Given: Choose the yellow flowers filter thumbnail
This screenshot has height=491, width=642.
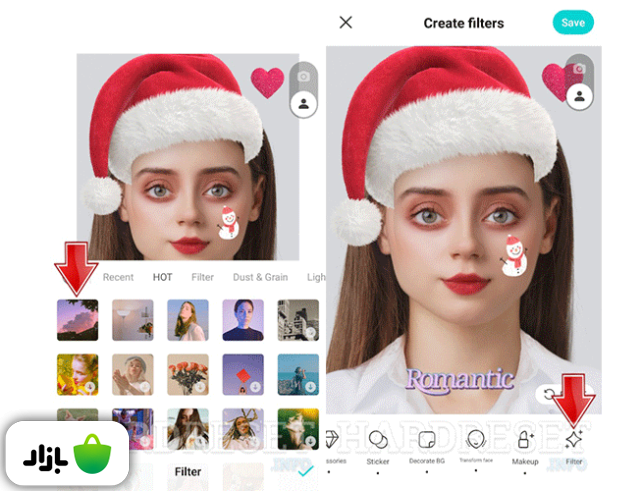Looking at the screenshot, I should [x=77, y=373].
